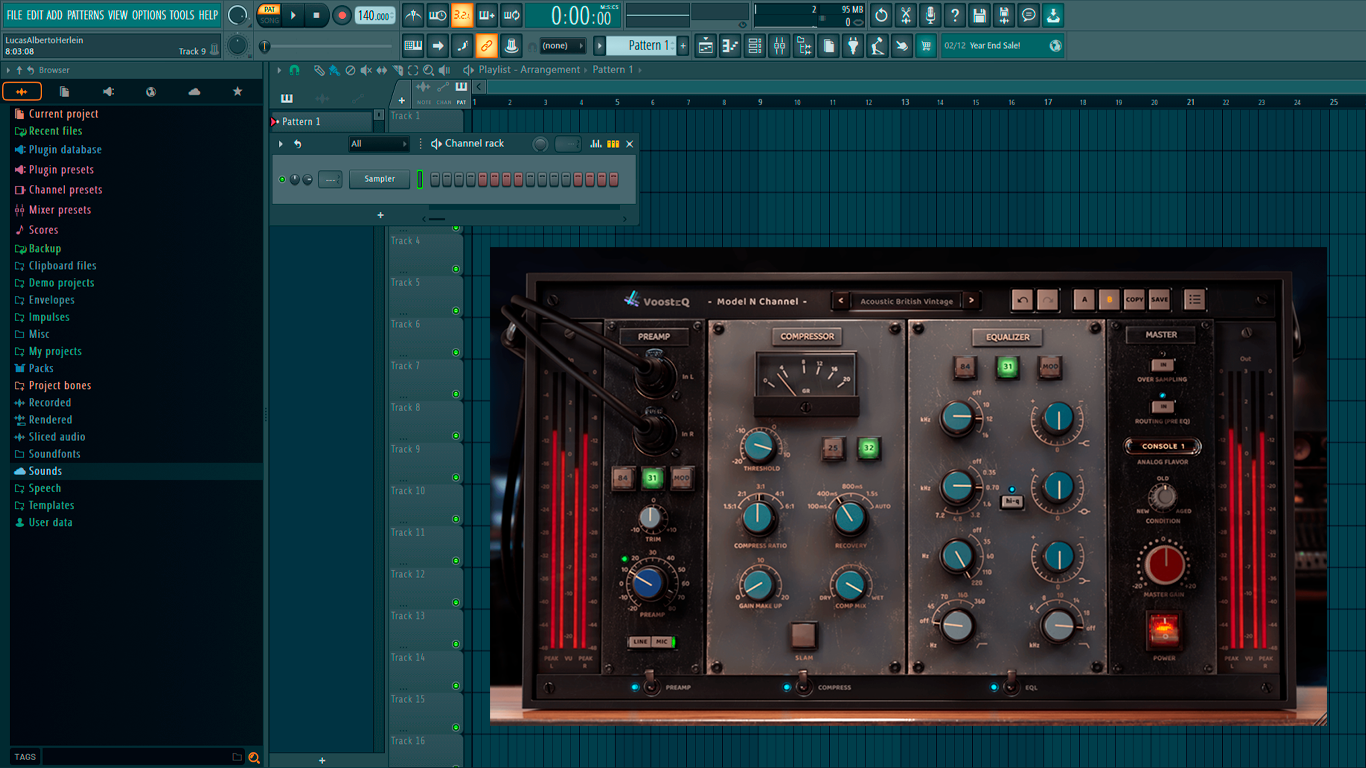Open the playlist view from toolbar
This screenshot has height=768, width=1366.
pyautogui.click(x=705, y=46)
